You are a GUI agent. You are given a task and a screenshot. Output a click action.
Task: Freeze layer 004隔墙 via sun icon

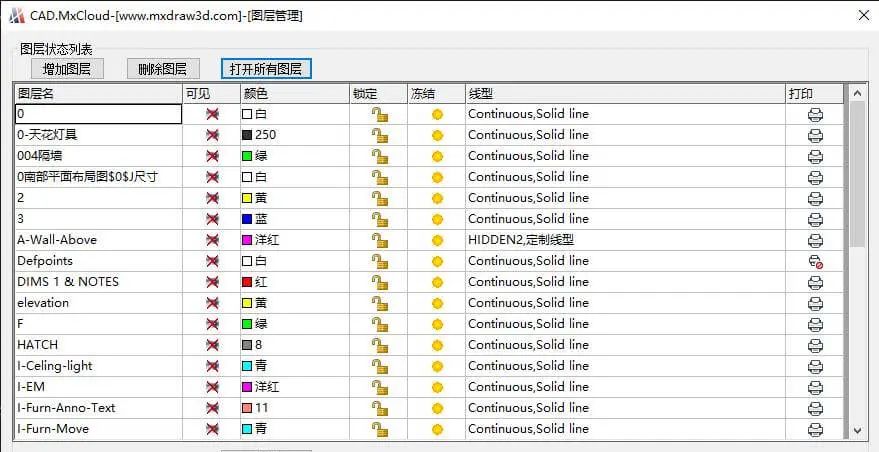(x=437, y=156)
